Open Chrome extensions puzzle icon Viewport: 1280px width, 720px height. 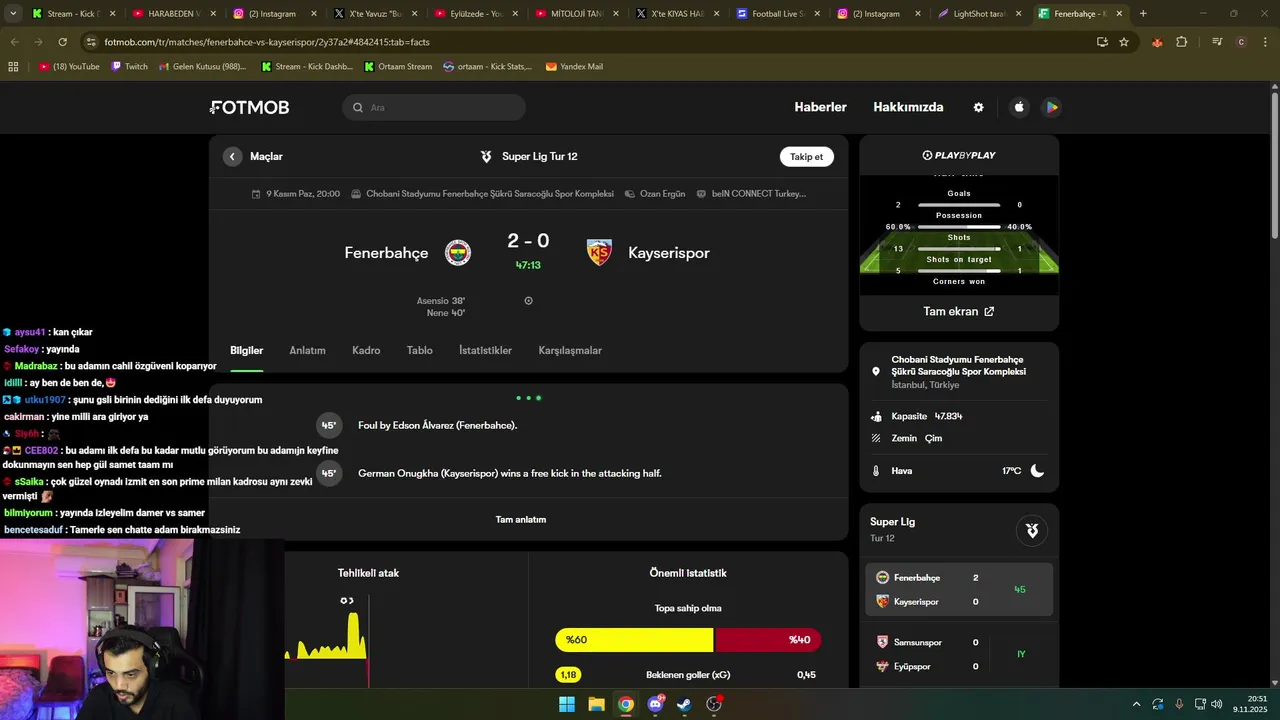1181,42
